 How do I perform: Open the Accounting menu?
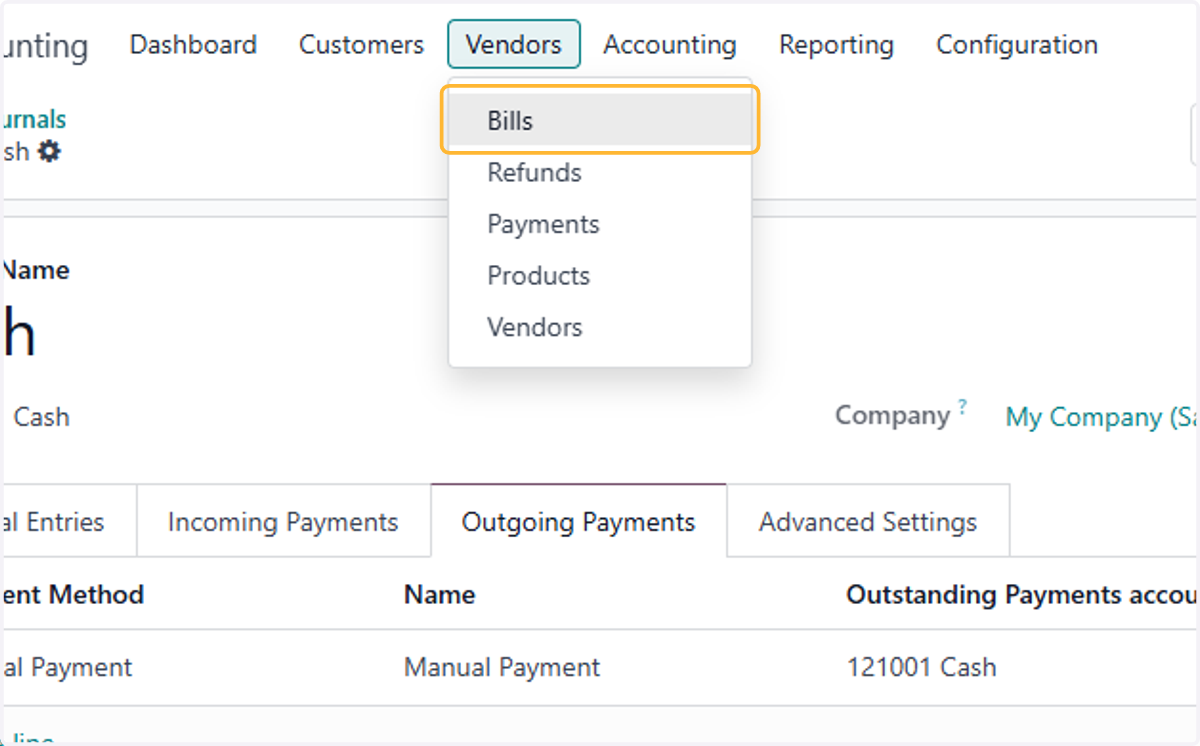tap(670, 45)
